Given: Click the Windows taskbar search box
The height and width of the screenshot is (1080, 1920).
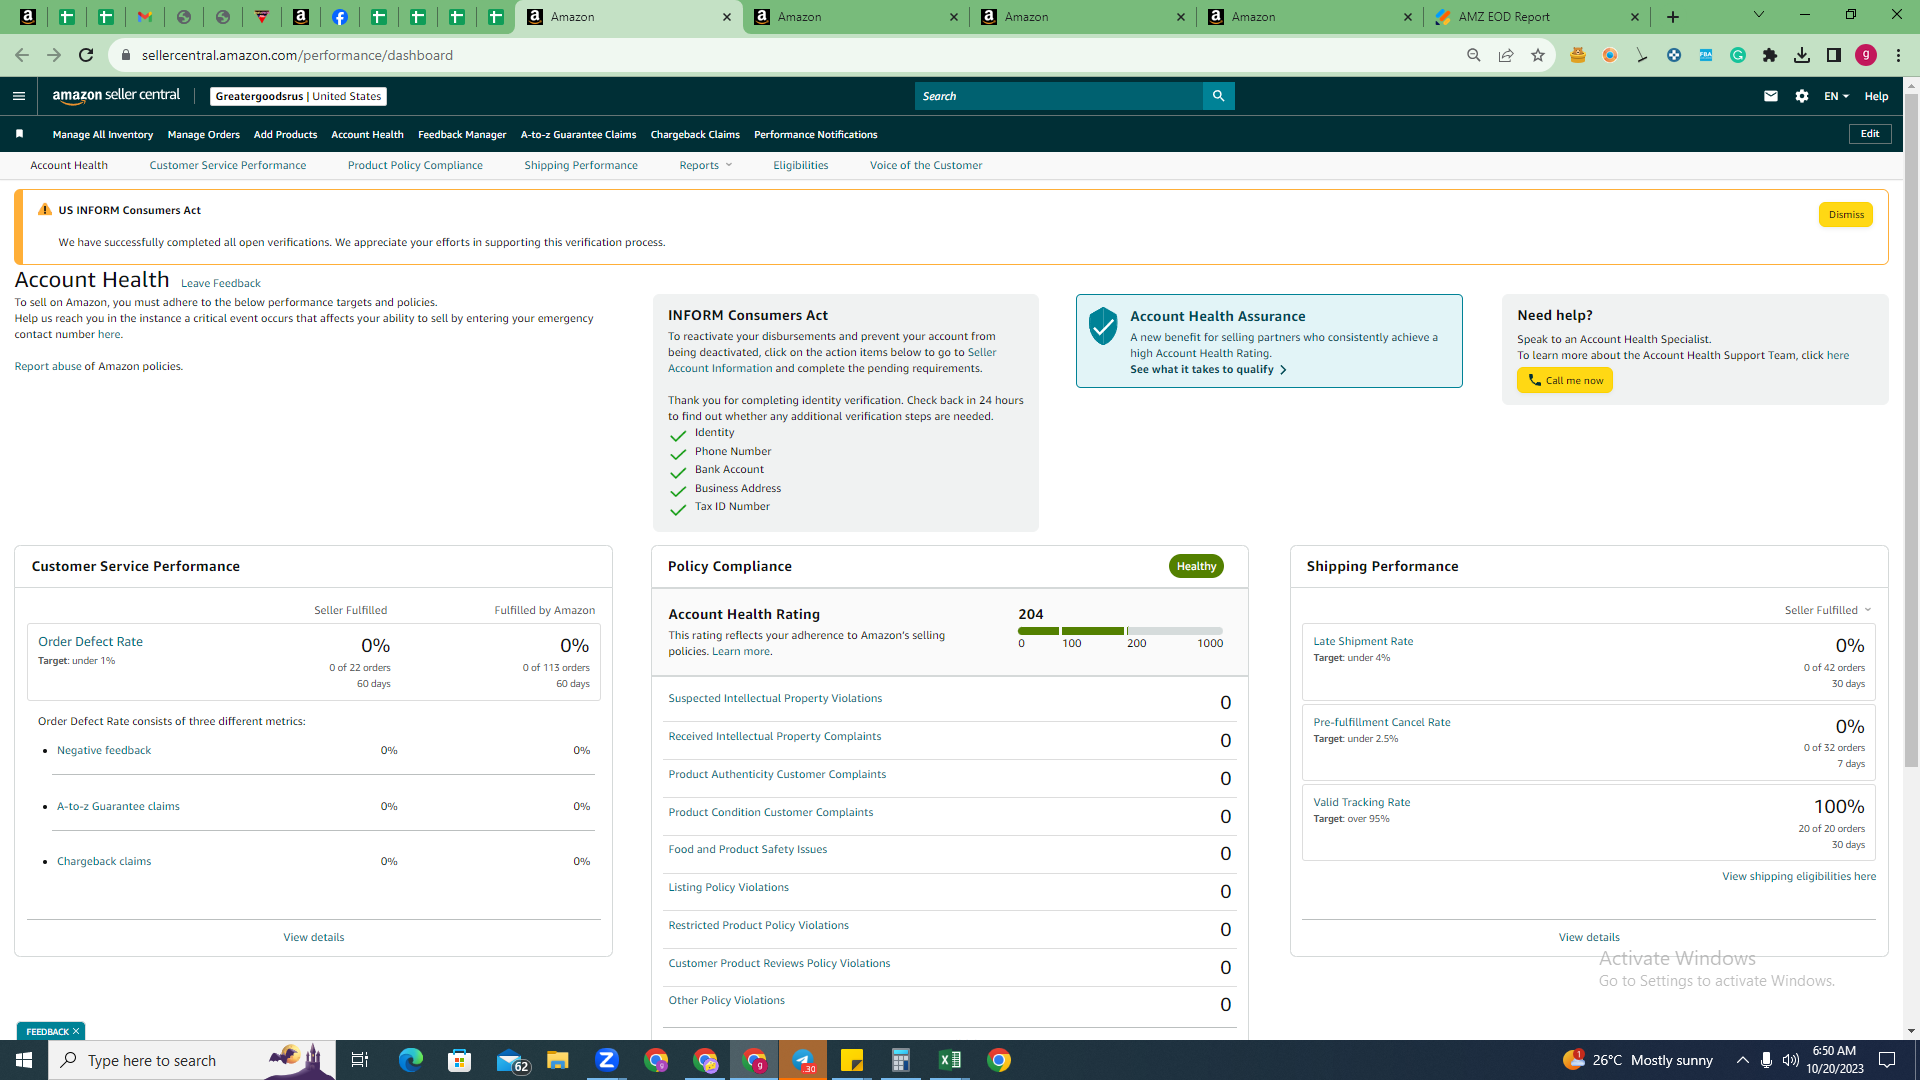Looking at the screenshot, I should tap(192, 1060).
